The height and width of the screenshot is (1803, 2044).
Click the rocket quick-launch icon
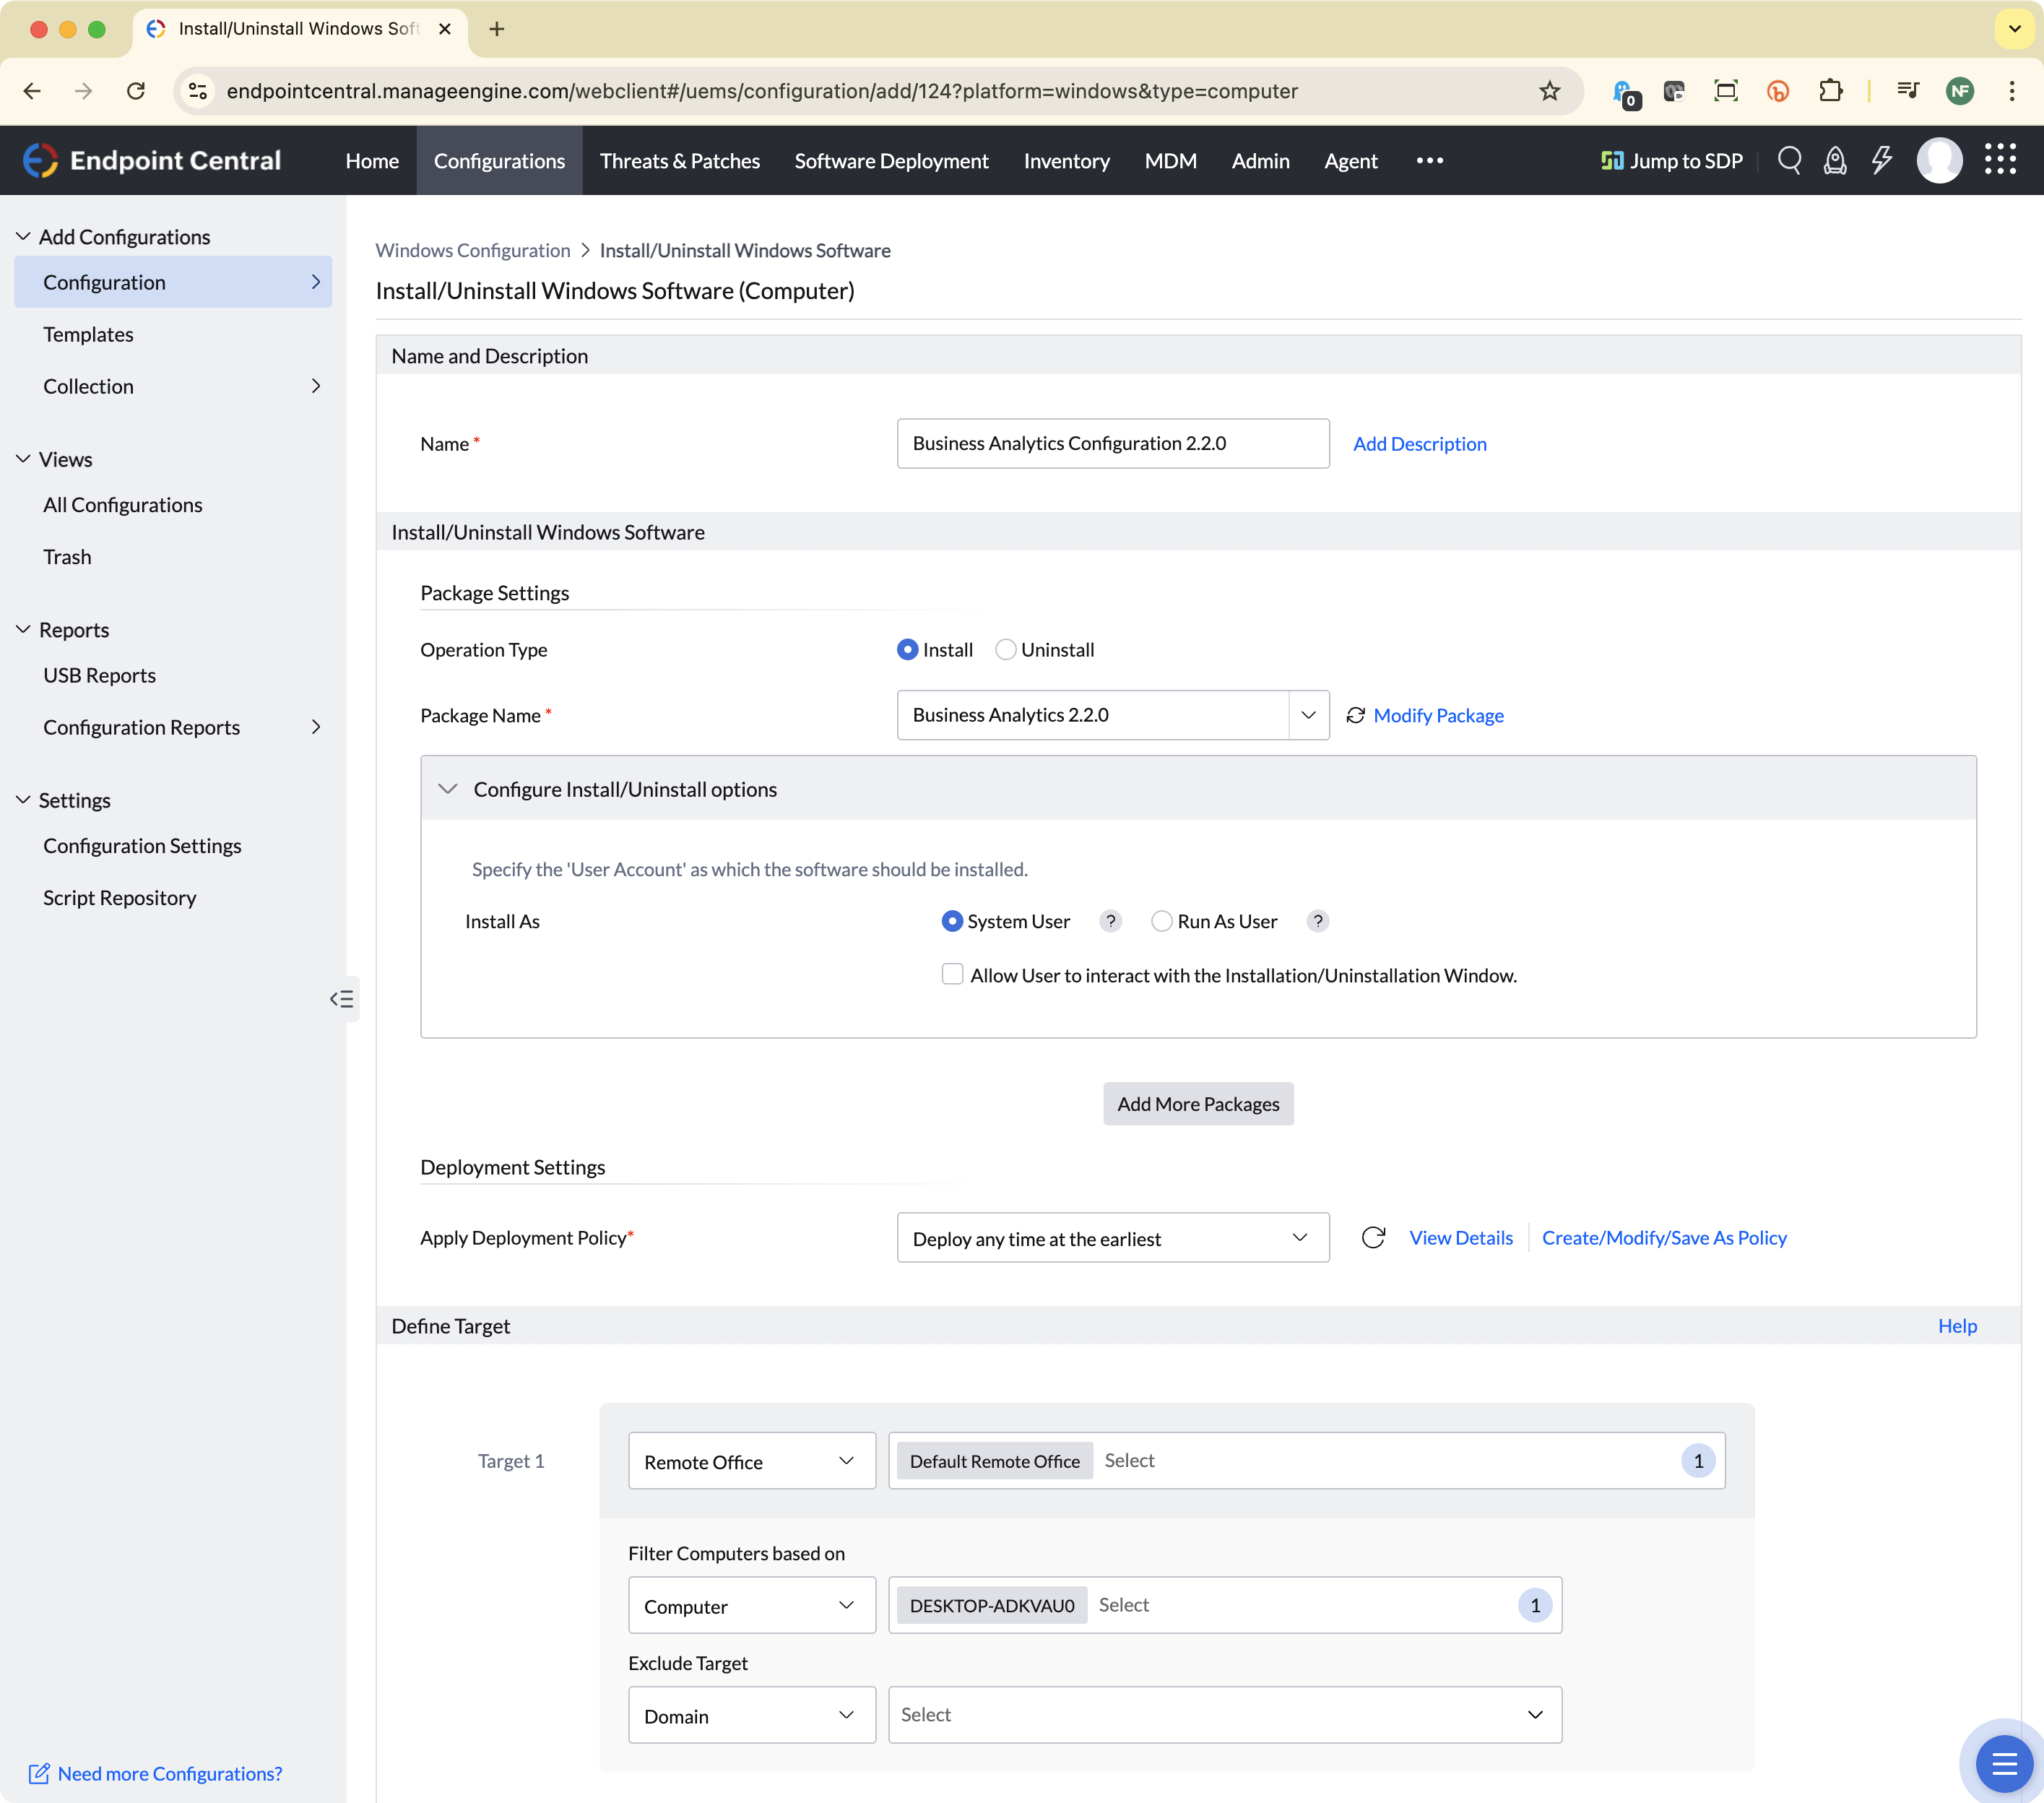(x=1835, y=160)
